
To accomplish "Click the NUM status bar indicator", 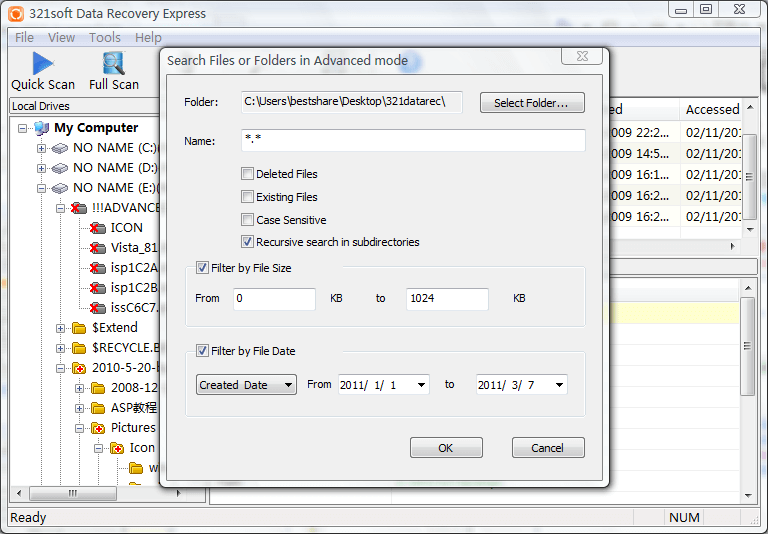I will tap(684, 517).
